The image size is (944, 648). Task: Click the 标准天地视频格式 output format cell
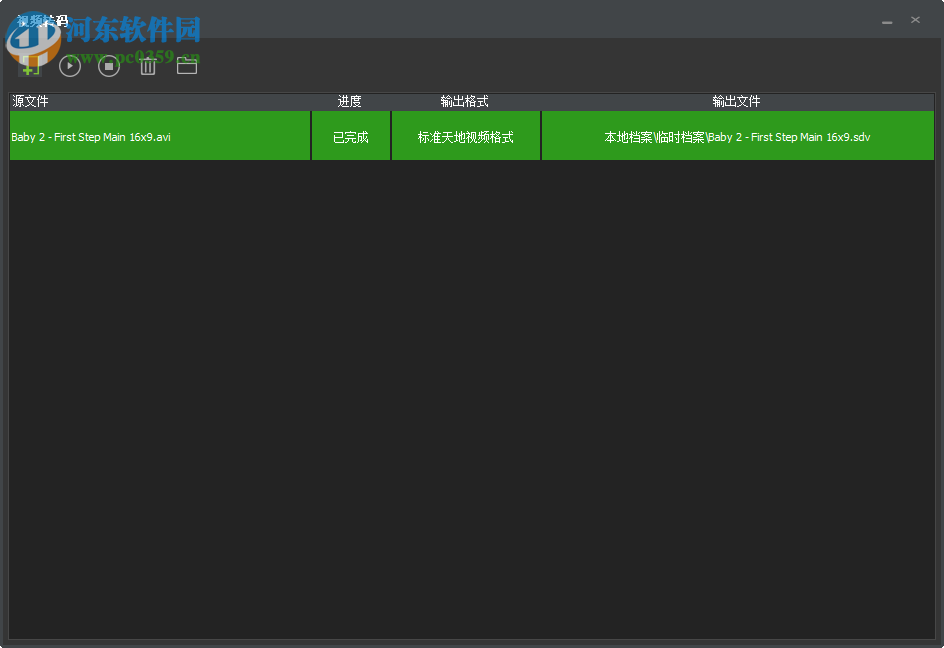coord(466,137)
